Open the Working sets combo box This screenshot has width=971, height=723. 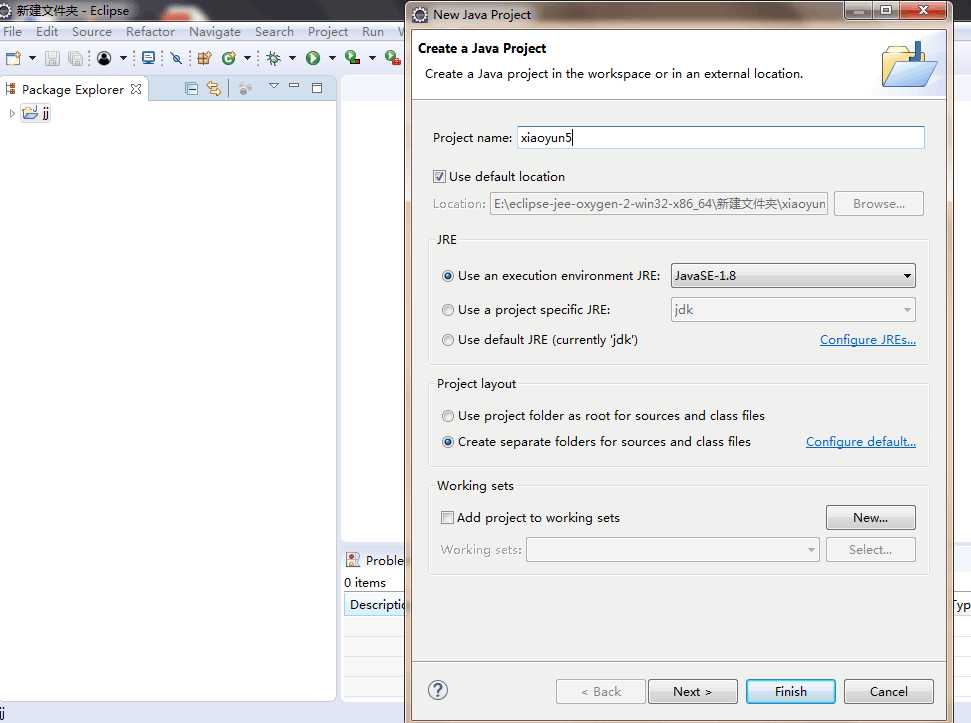[x=673, y=550]
